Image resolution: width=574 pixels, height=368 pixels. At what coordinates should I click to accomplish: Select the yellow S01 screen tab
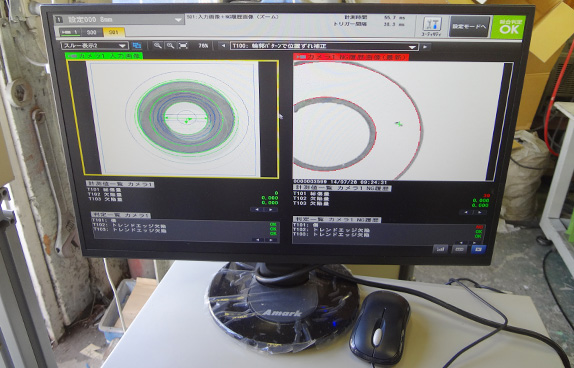pyautogui.click(x=114, y=33)
